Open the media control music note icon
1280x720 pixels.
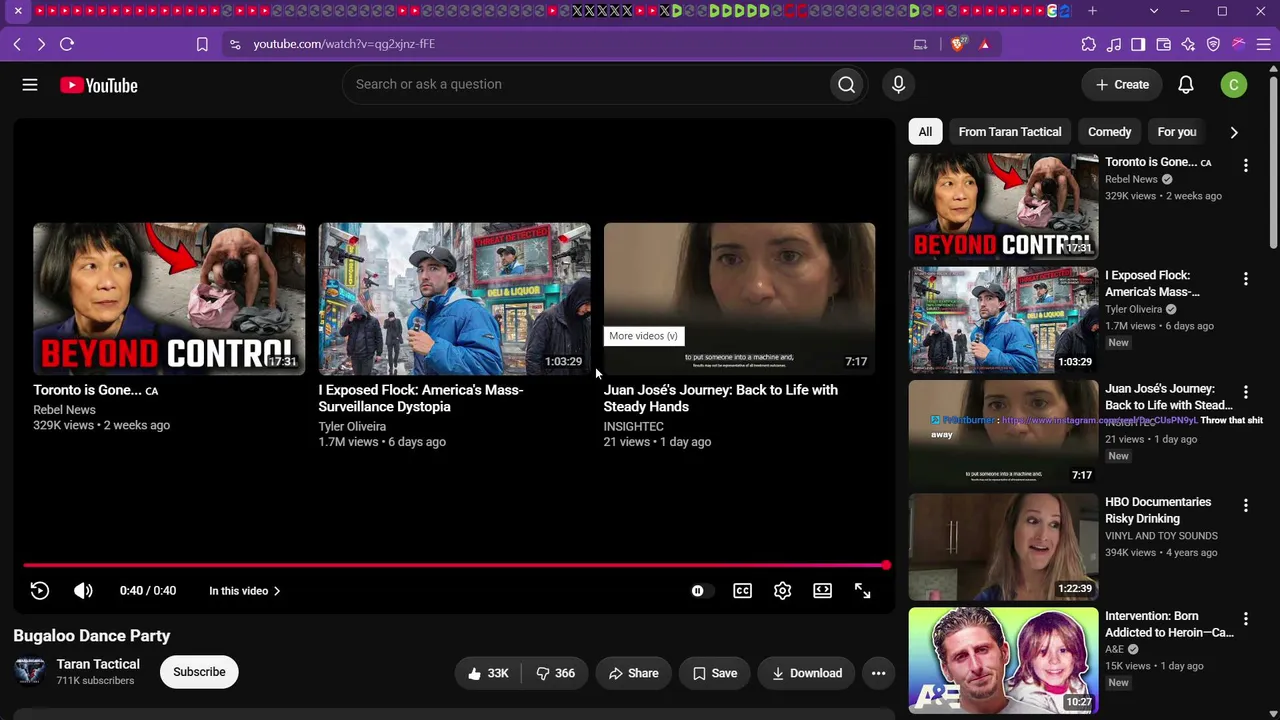(x=1114, y=44)
